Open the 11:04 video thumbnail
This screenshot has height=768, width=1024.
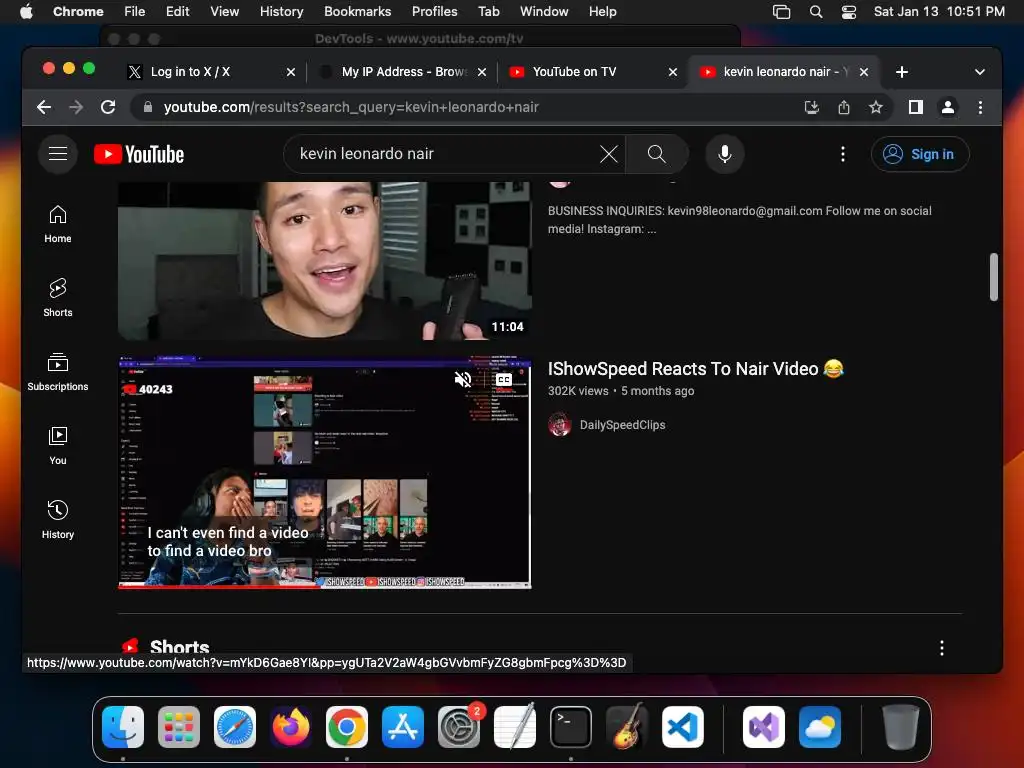click(325, 261)
